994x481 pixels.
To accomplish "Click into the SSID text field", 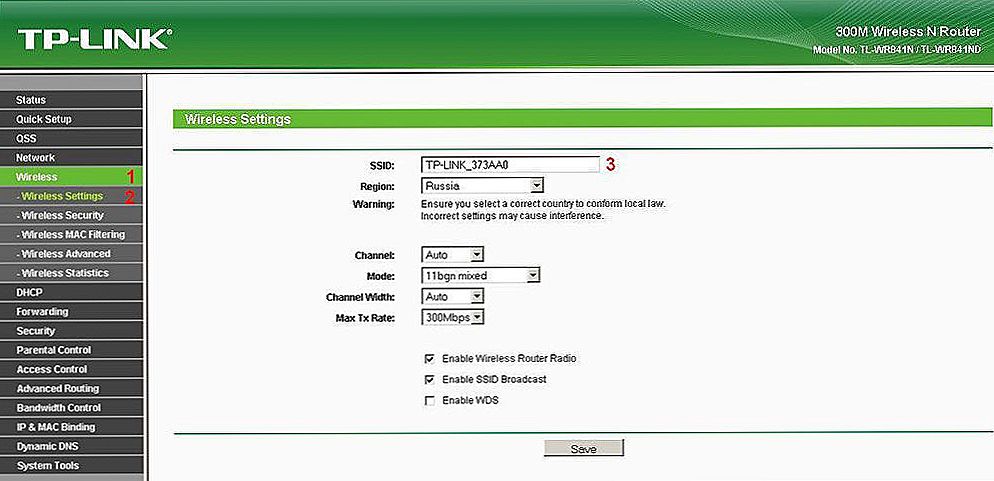I will [510, 165].
